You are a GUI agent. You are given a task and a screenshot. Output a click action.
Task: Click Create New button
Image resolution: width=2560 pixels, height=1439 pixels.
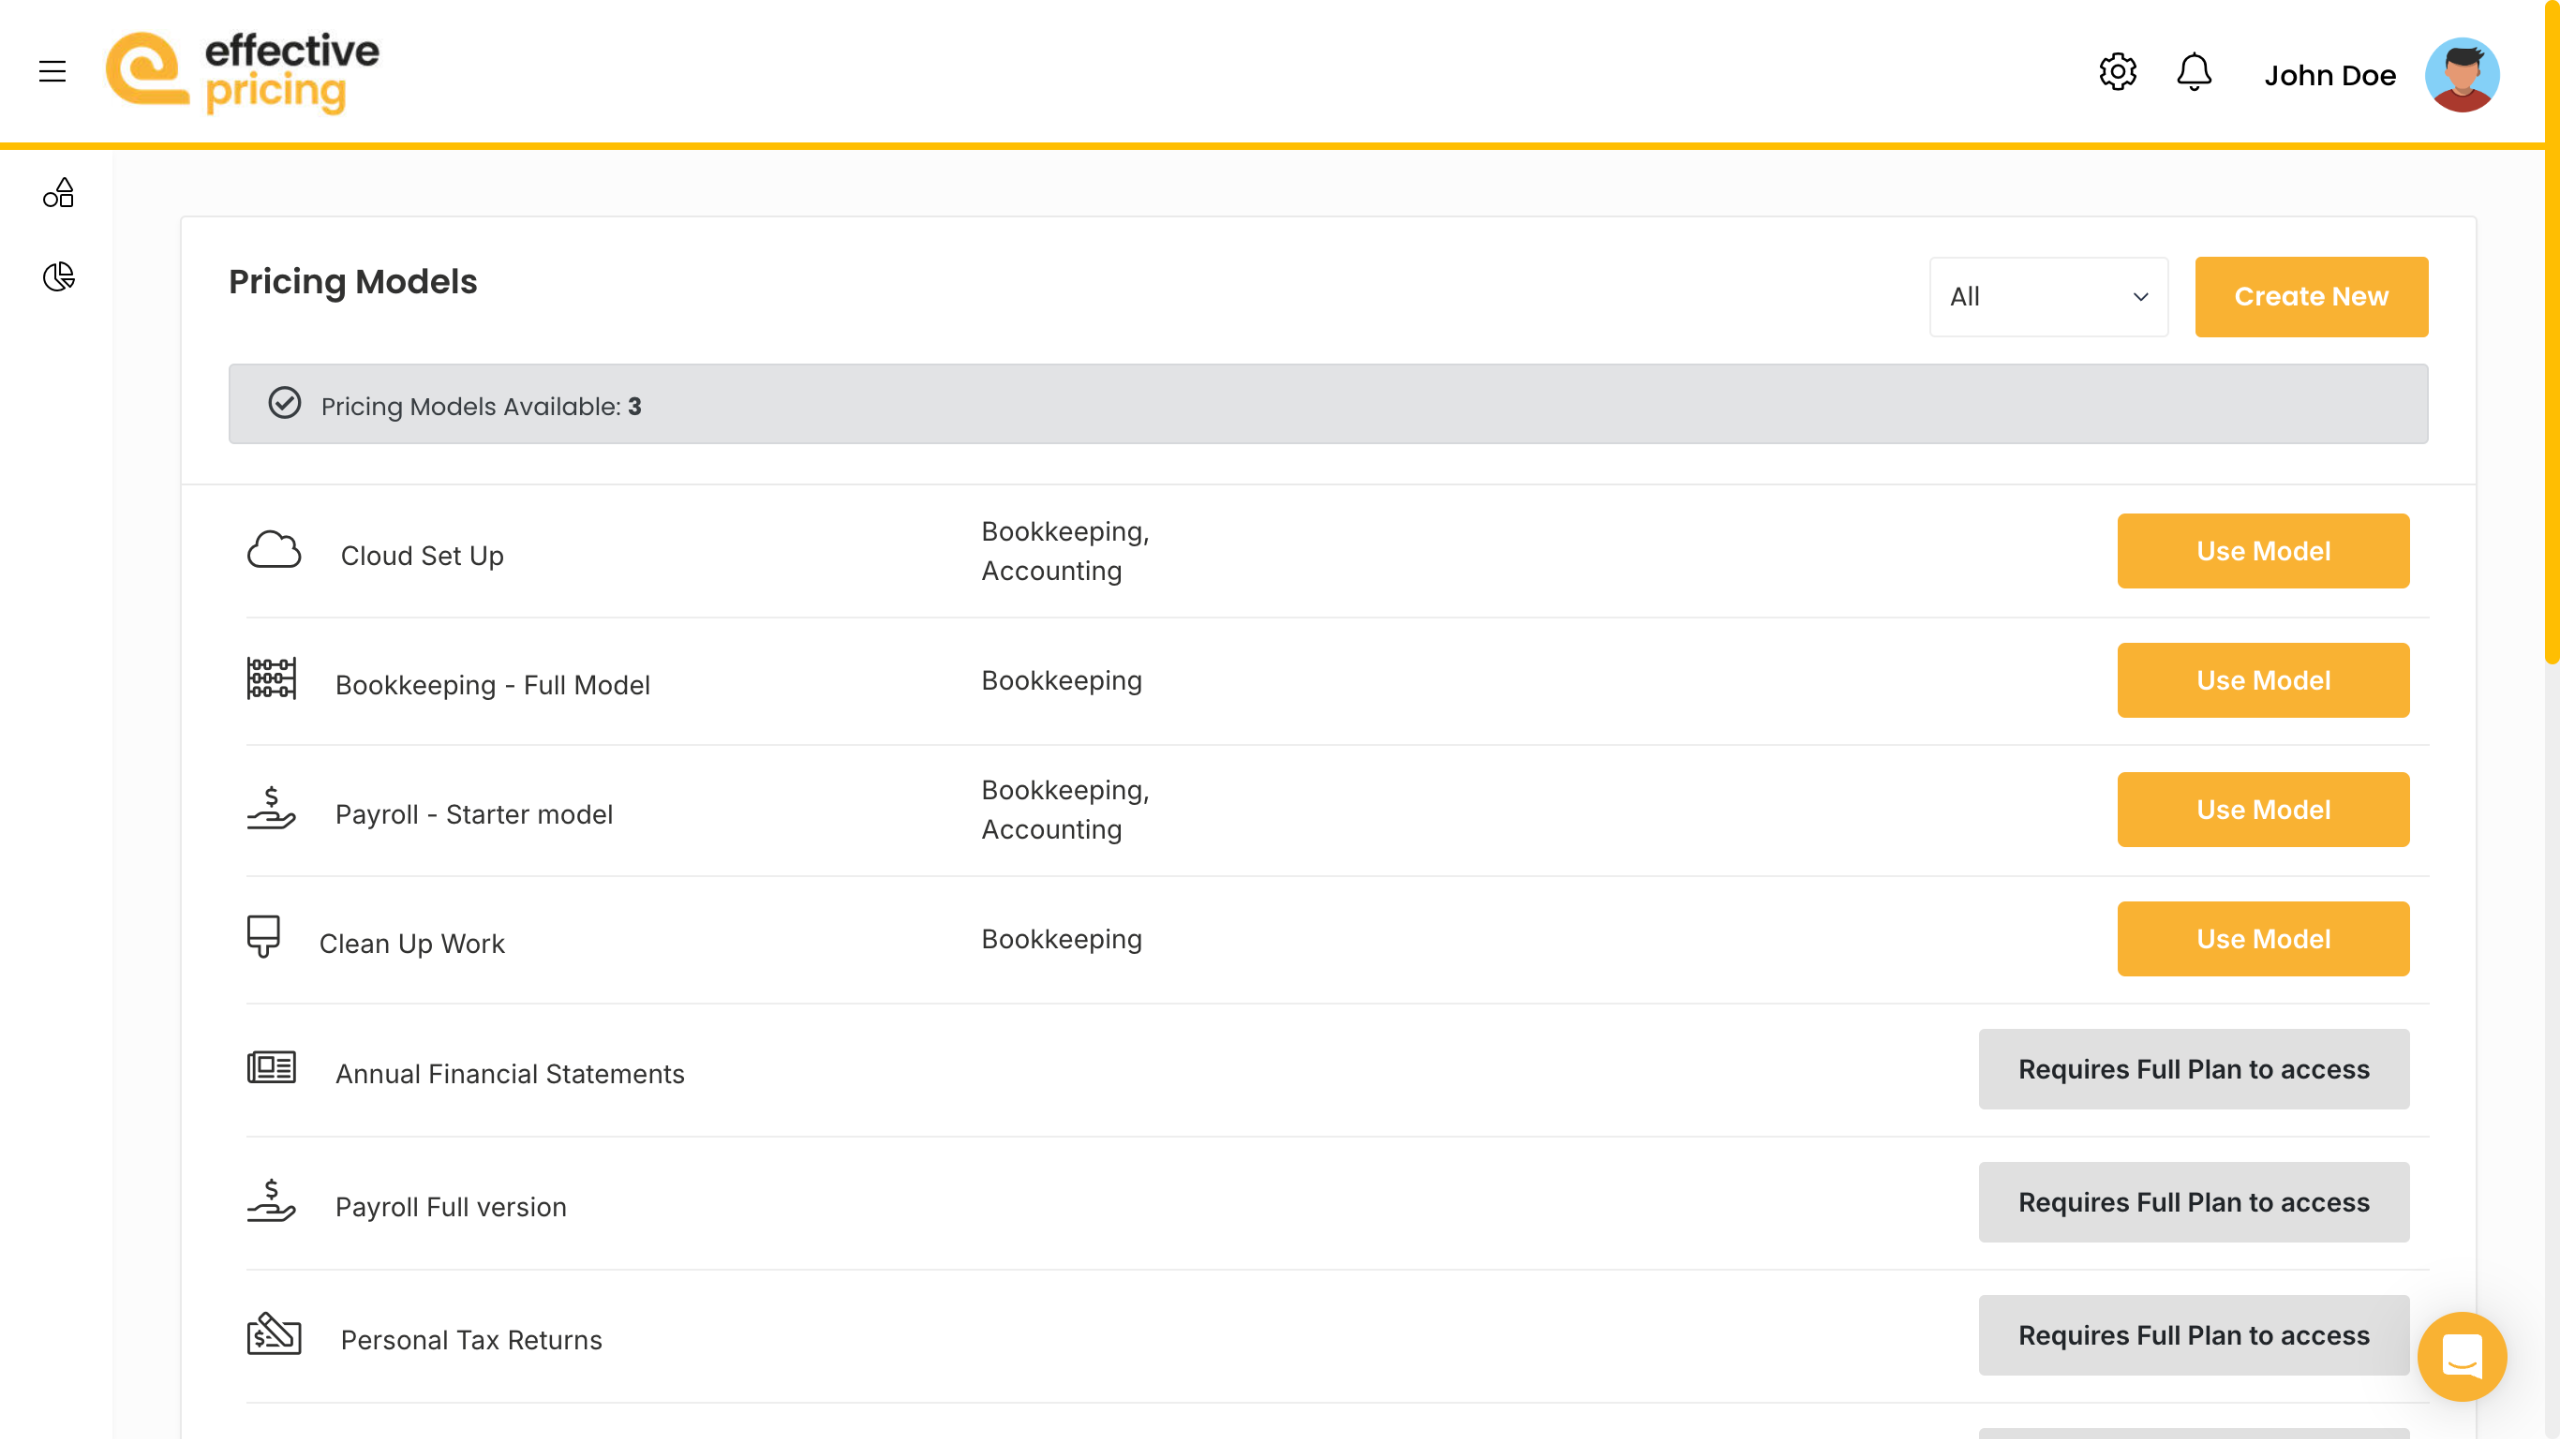[x=2310, y=297]
